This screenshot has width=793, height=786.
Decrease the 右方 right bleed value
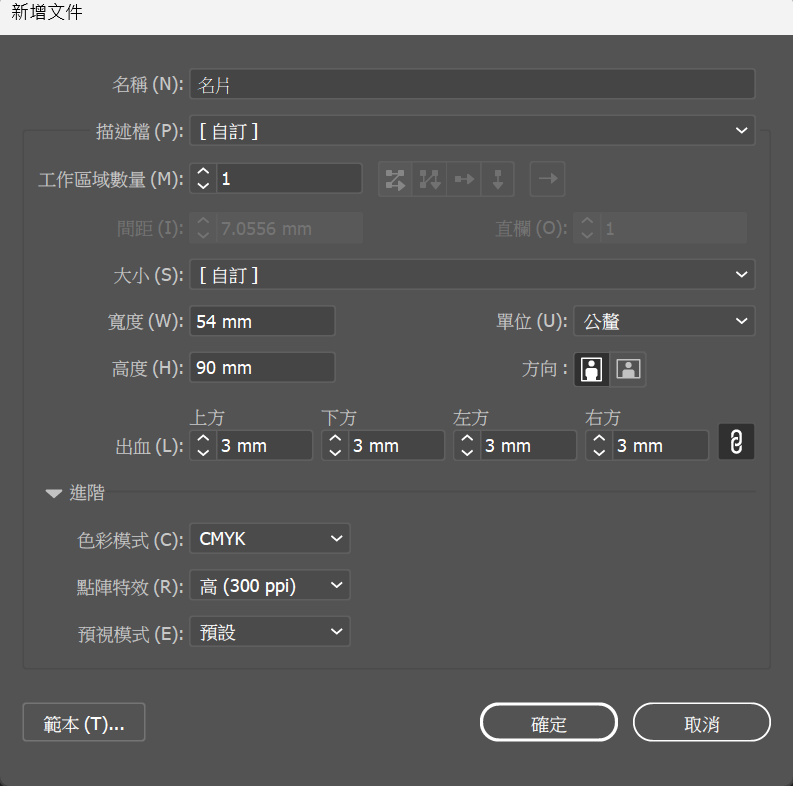click(x=599, y=452)
